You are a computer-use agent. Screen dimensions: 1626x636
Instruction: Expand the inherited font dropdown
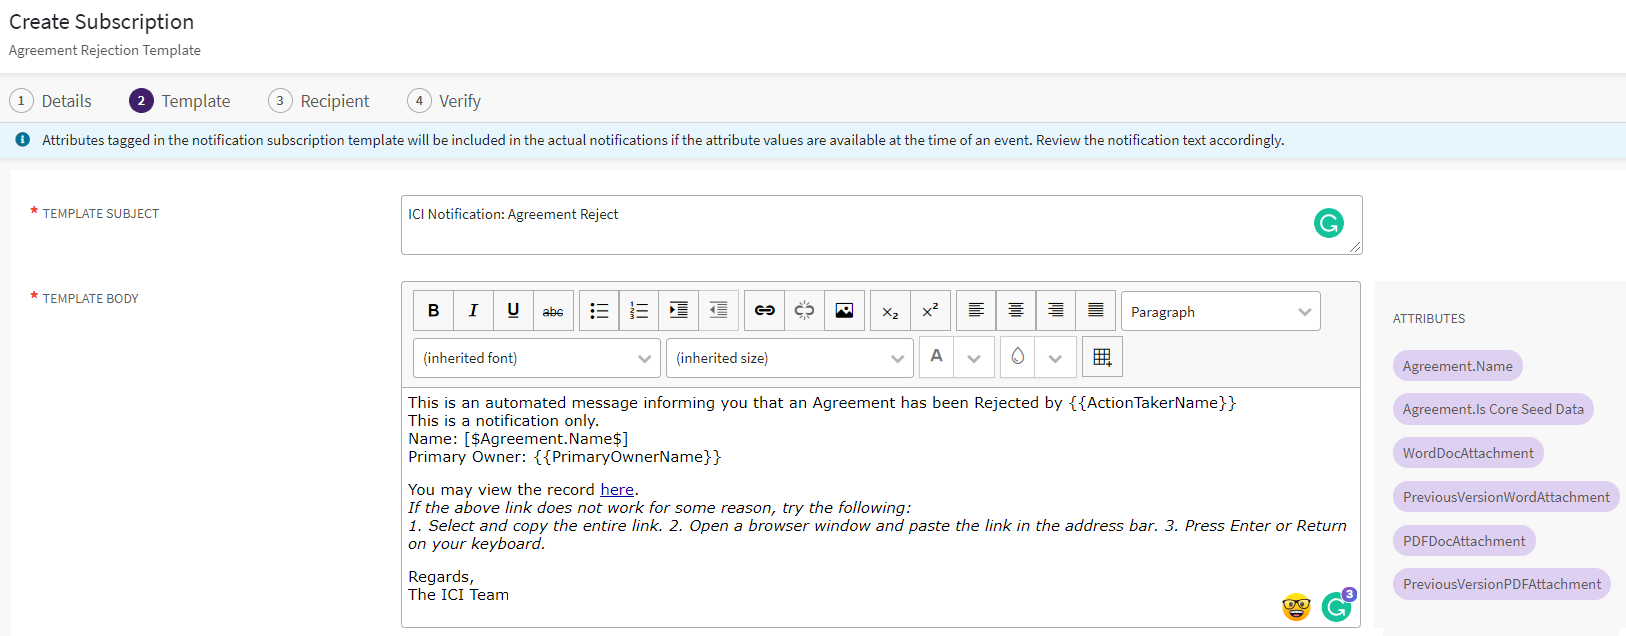[537, 358]
